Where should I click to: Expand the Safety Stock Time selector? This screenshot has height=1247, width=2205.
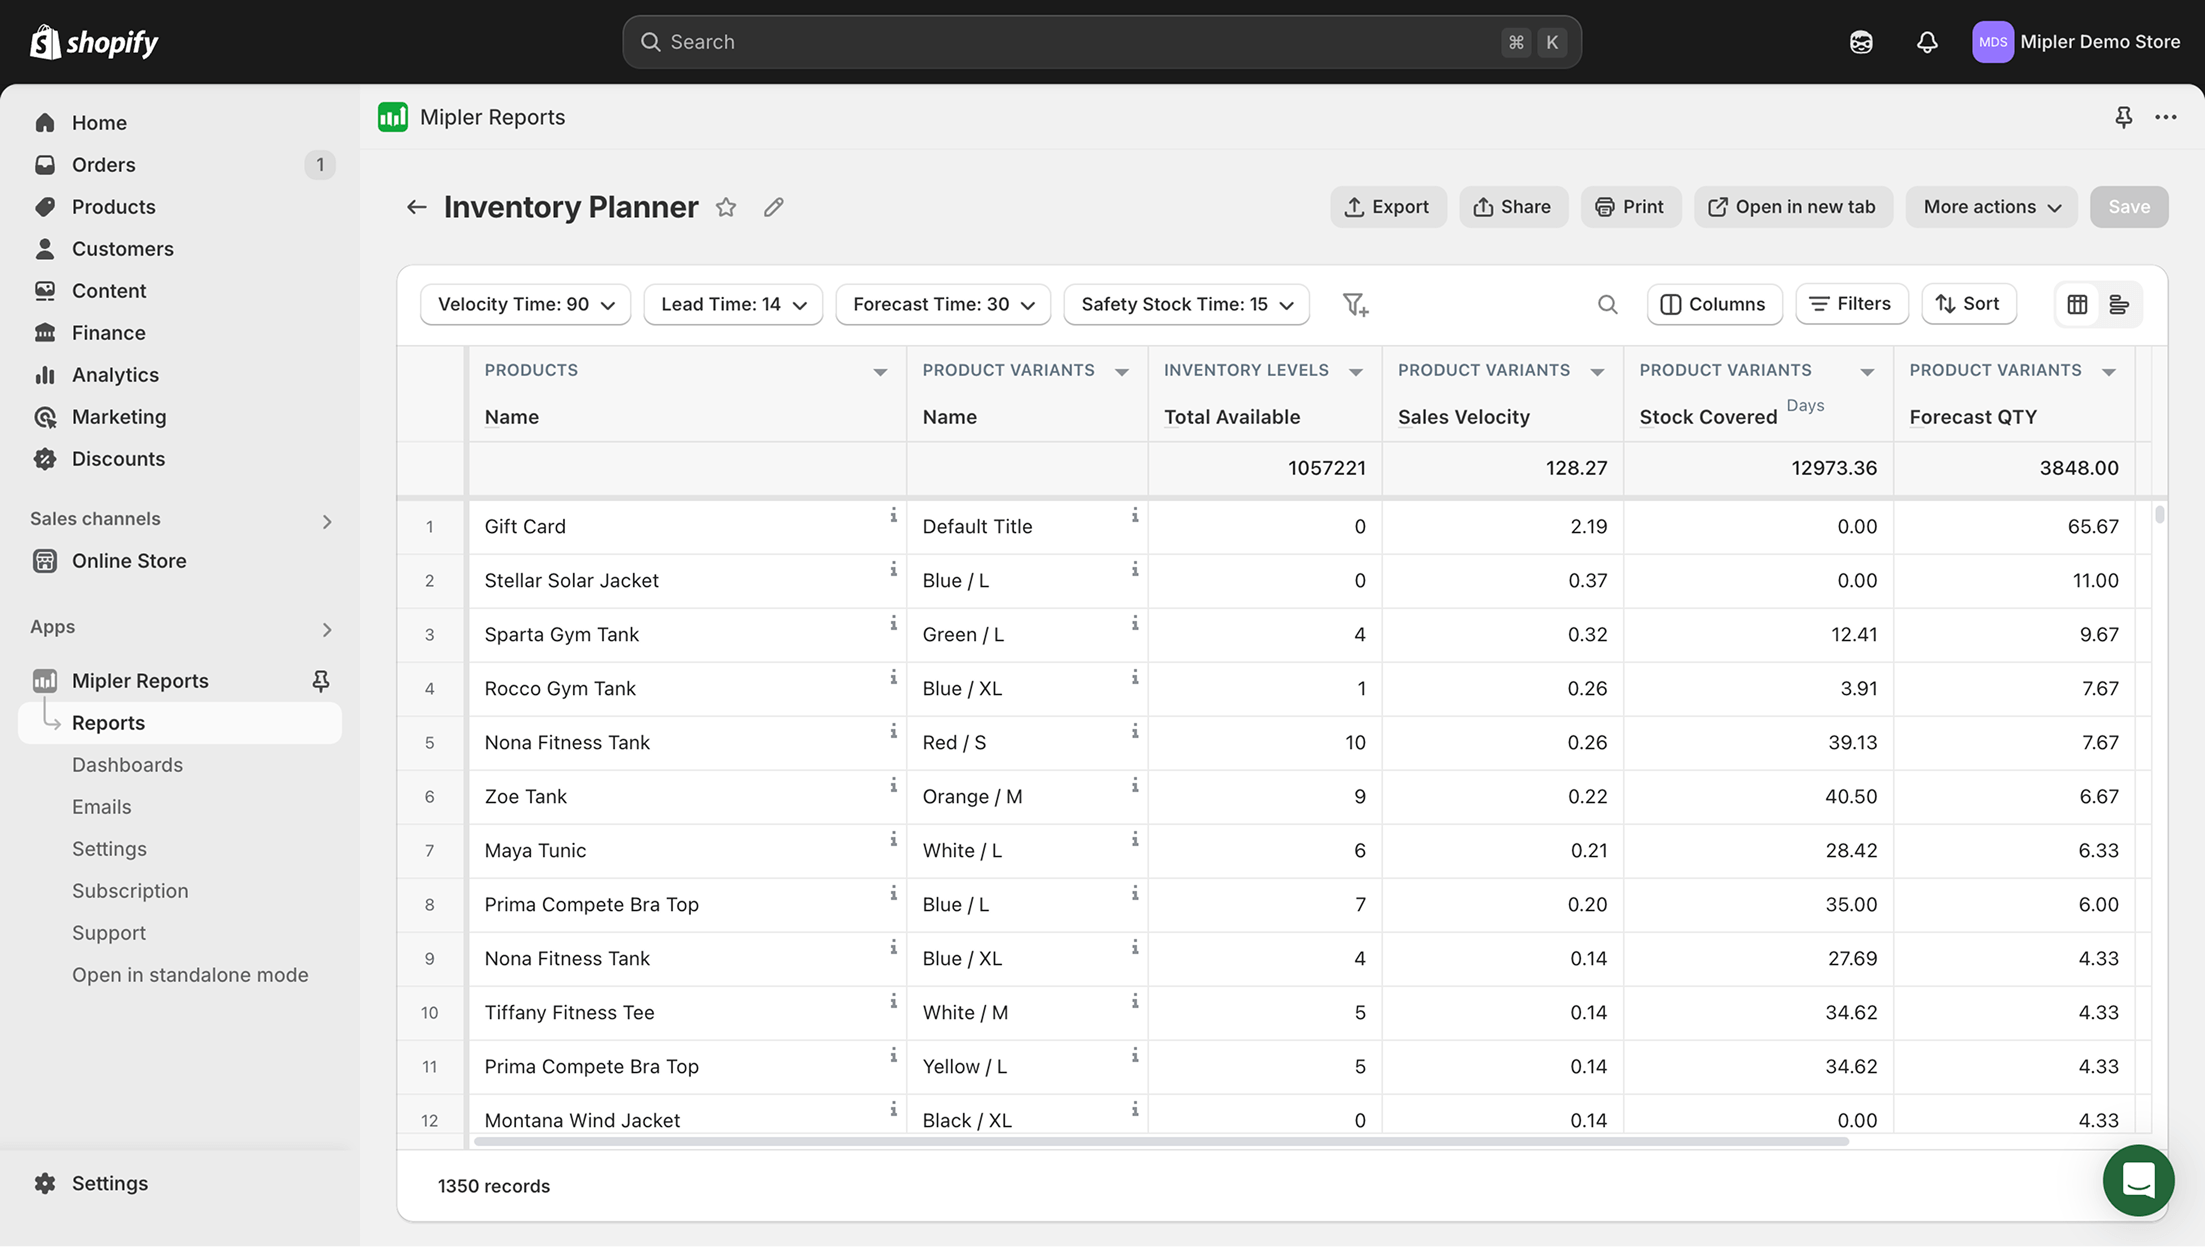[1186, 304]
